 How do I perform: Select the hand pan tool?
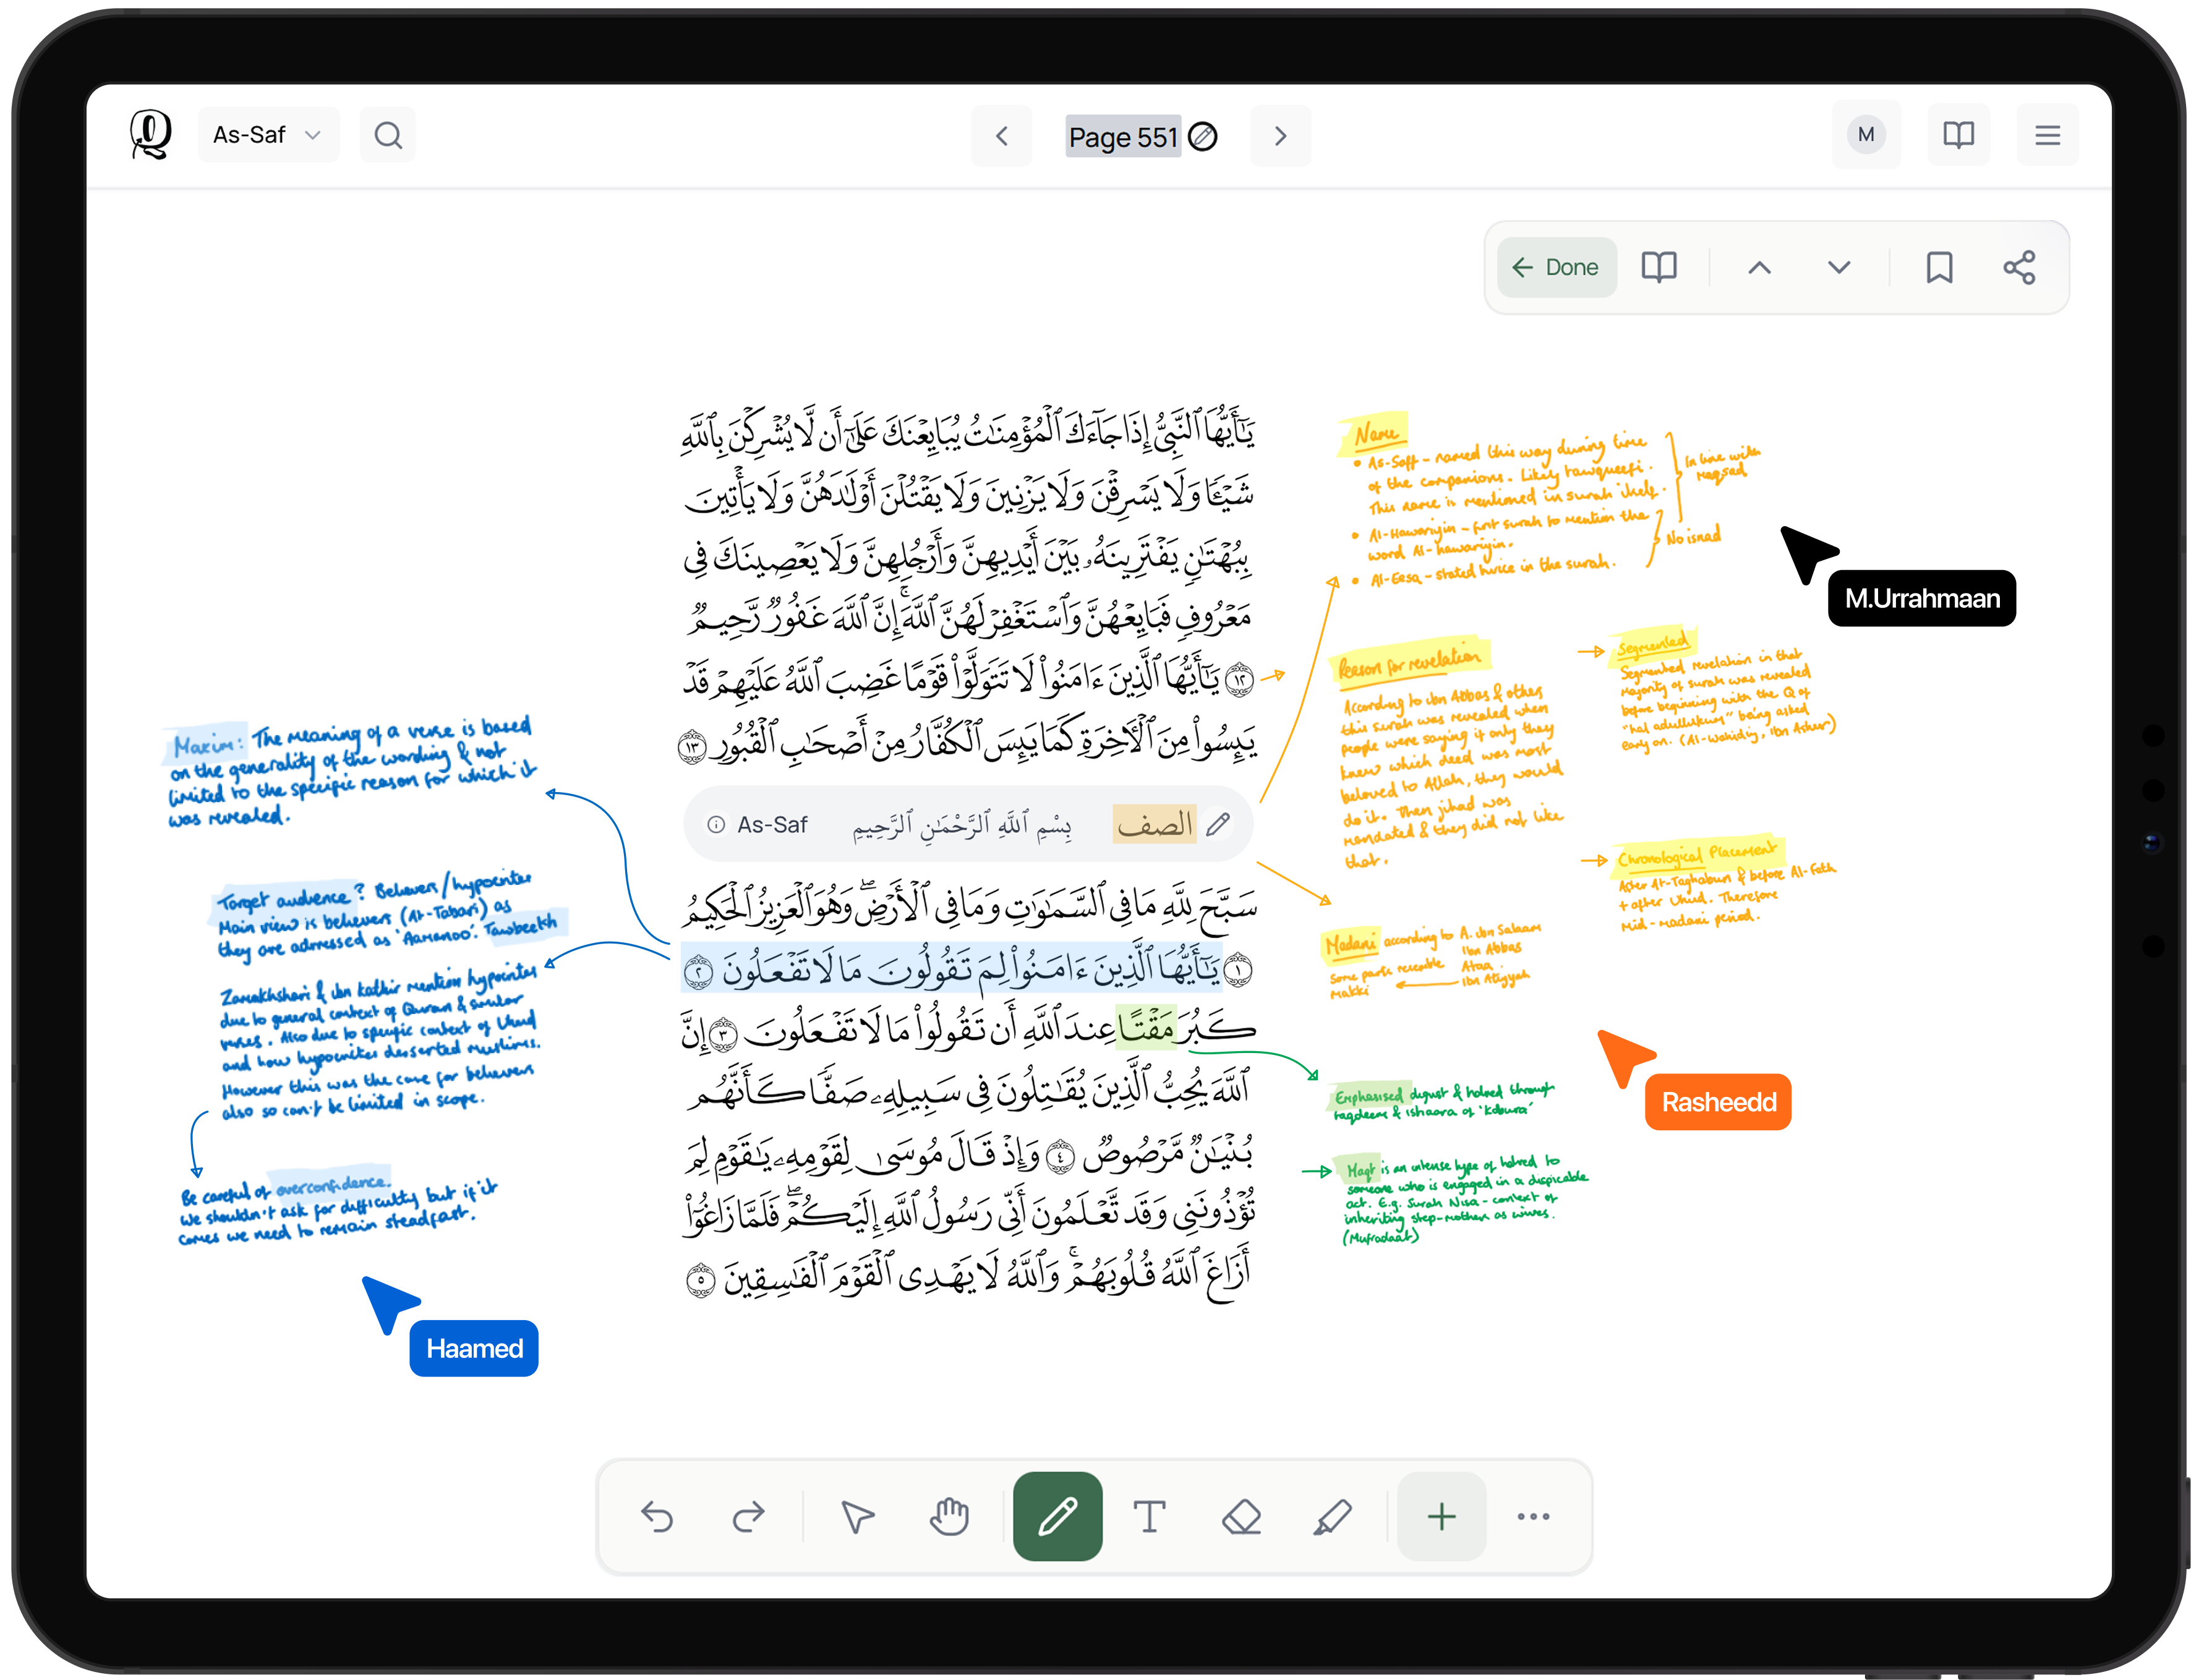(949, 1517)
